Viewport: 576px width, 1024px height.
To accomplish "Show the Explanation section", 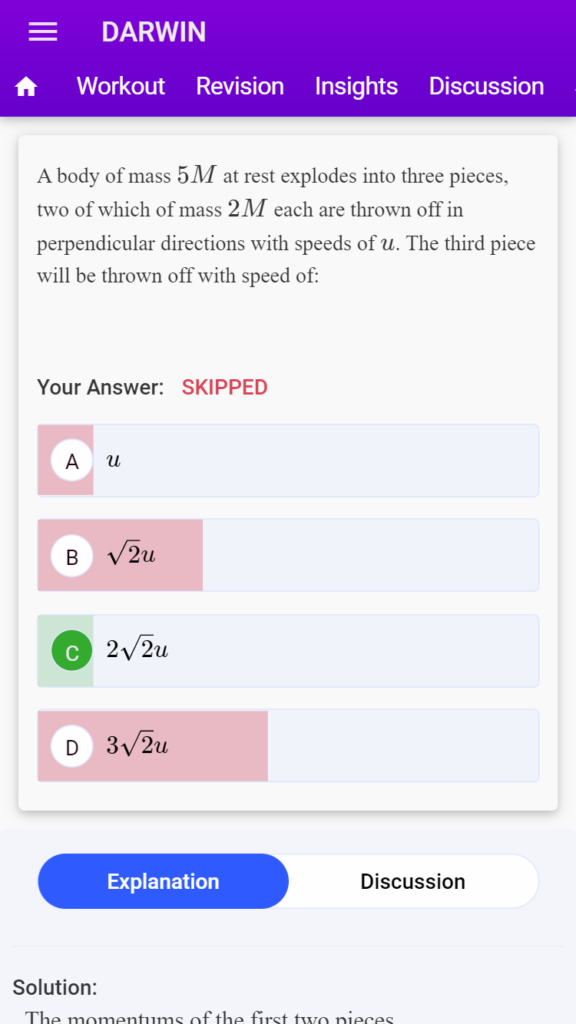I will coord(163,881).
